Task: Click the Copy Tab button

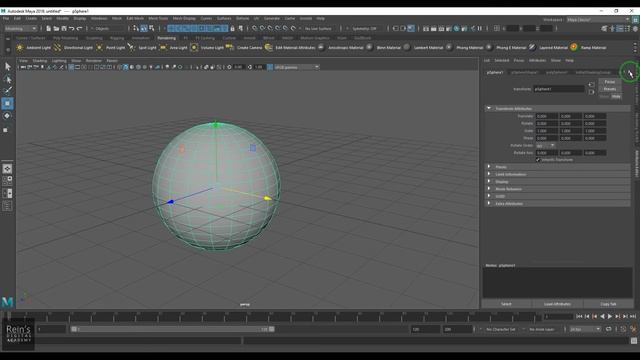Action: point(608,304)
